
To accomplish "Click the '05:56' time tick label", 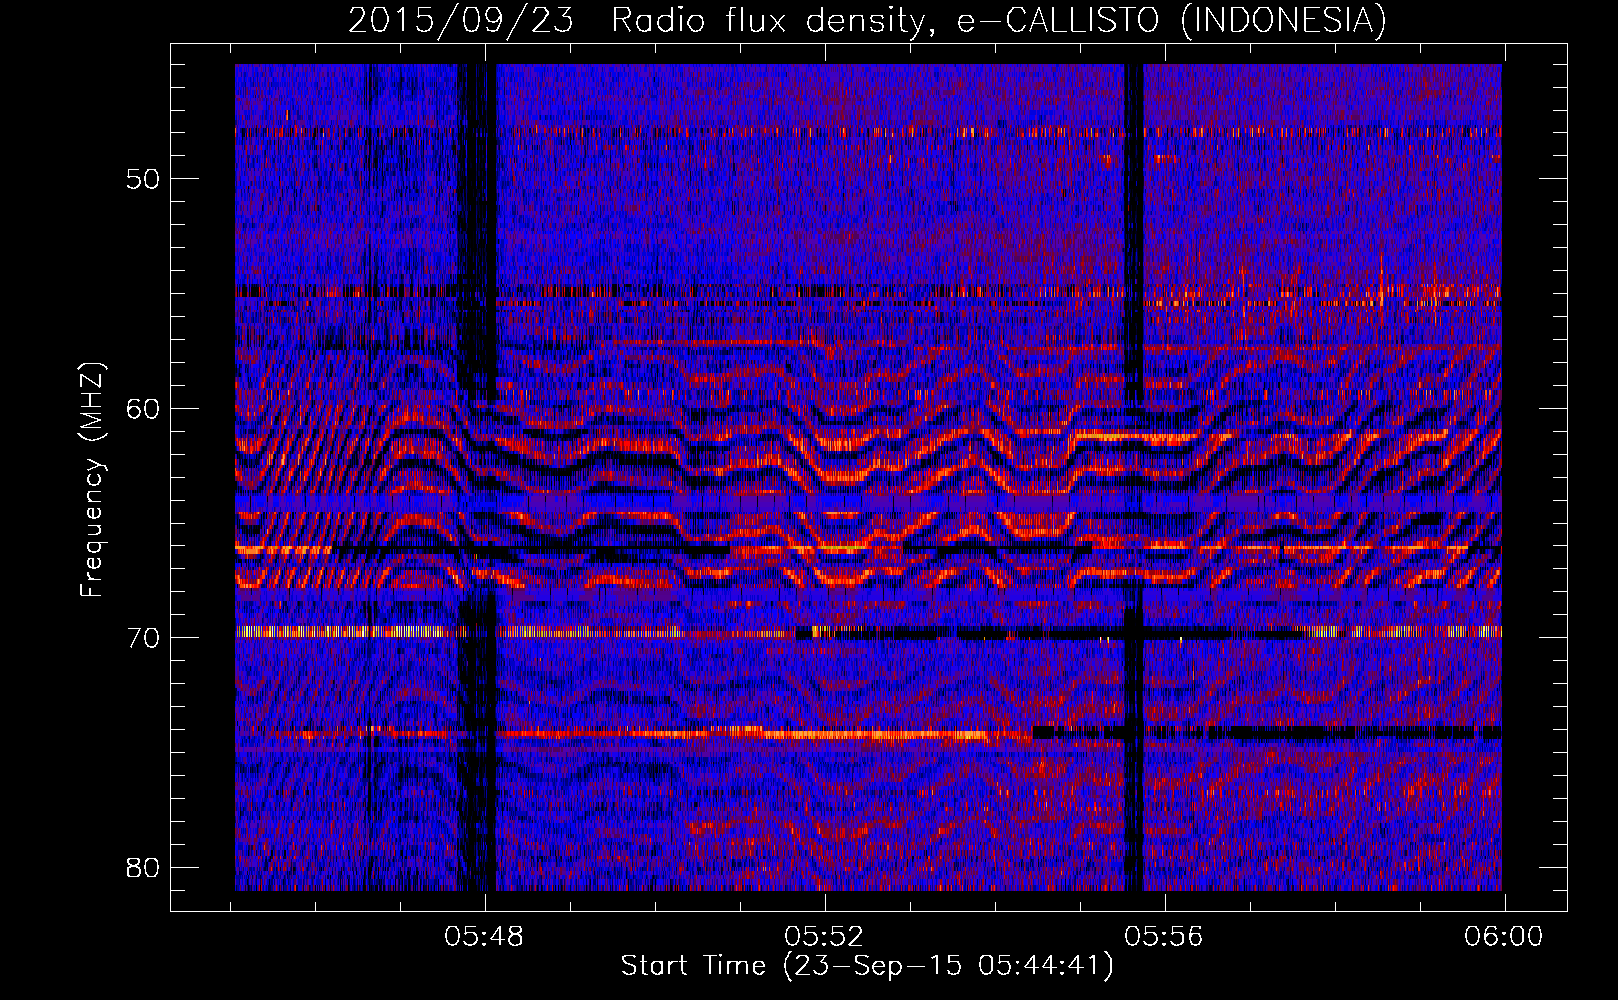I will click(x=1164, y=937).
